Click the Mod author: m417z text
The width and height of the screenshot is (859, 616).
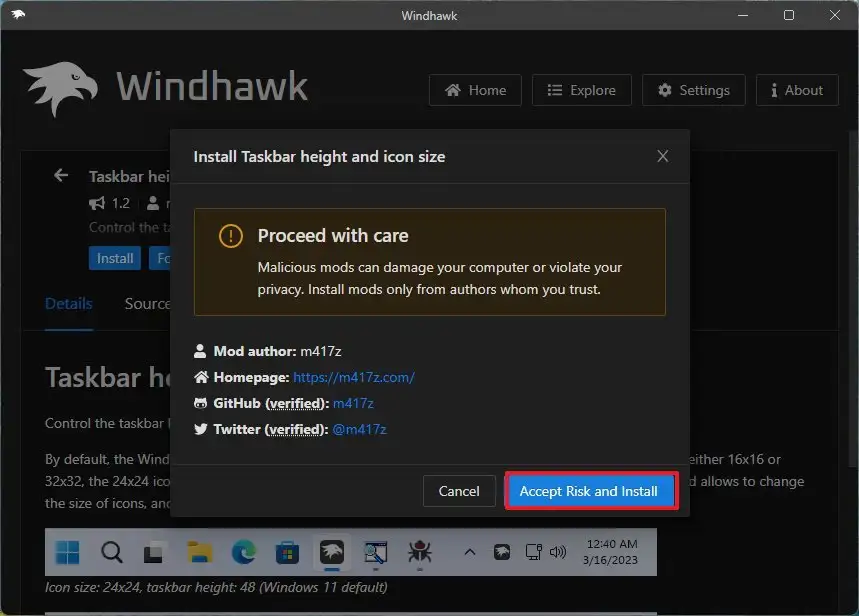point(277,351)
